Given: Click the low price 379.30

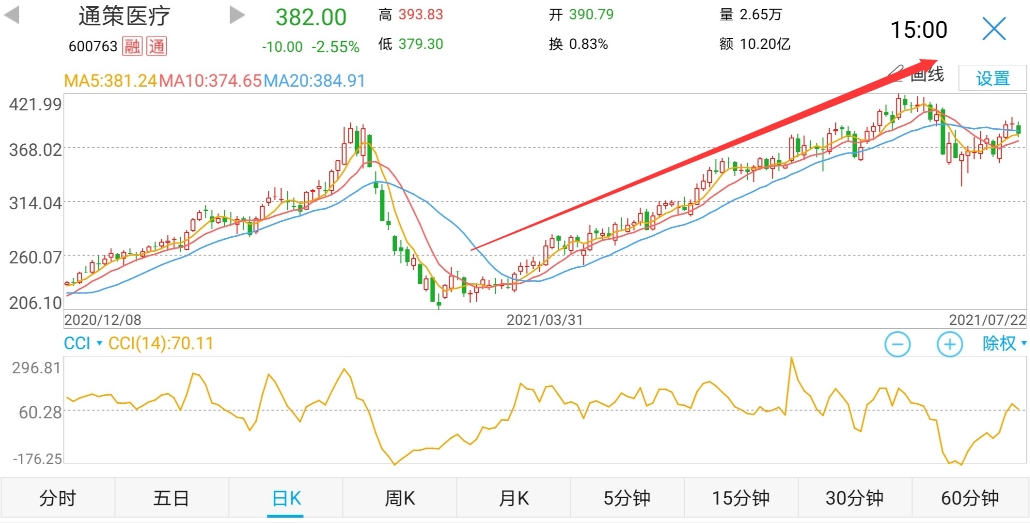Looking at the screenshot, I should coord(420,44).
